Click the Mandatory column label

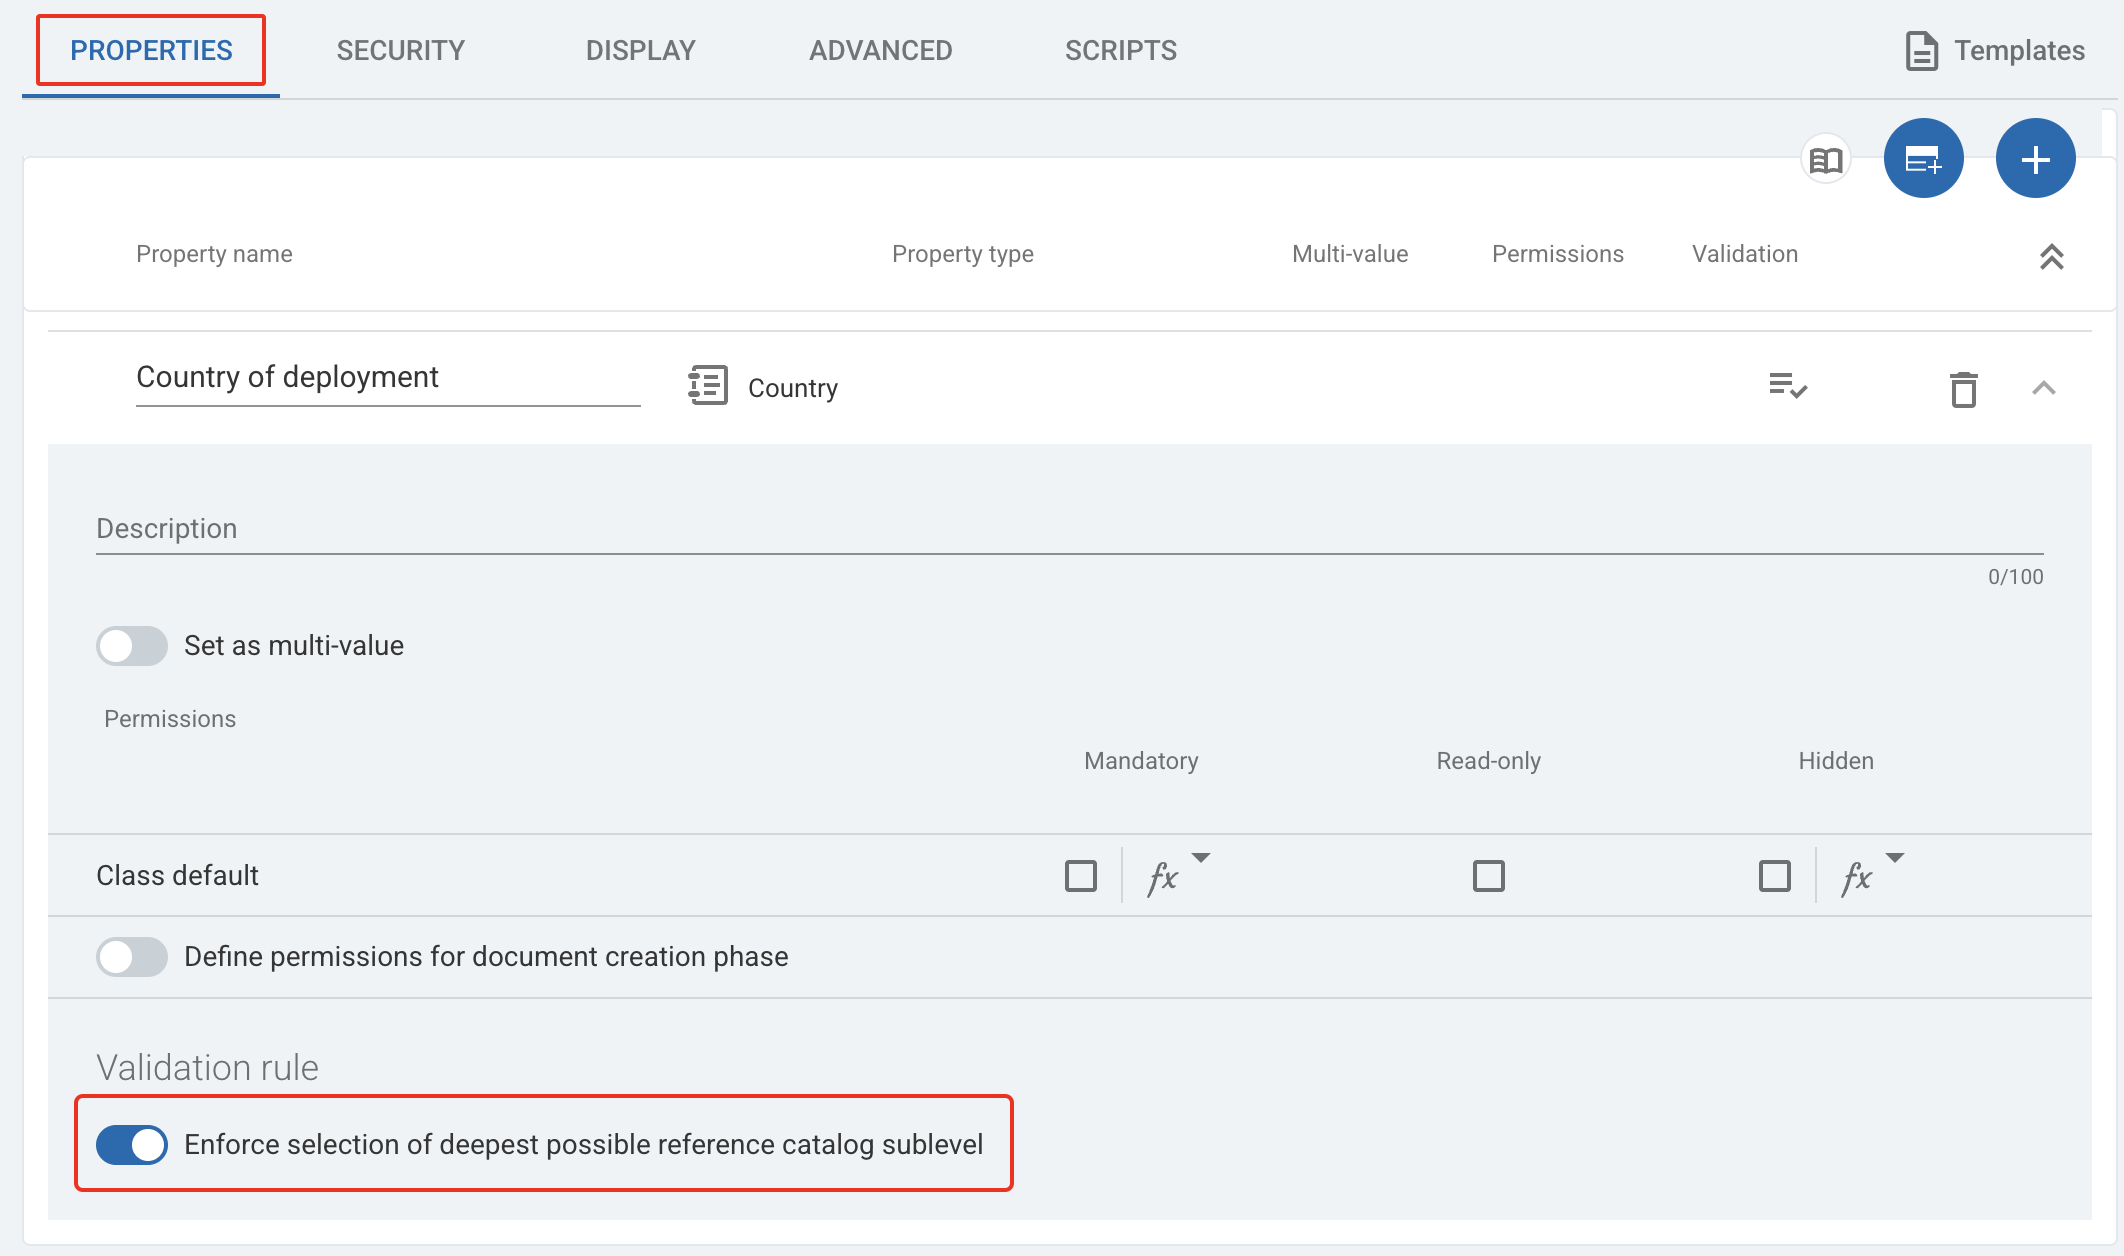click(x=1141, y=761)
